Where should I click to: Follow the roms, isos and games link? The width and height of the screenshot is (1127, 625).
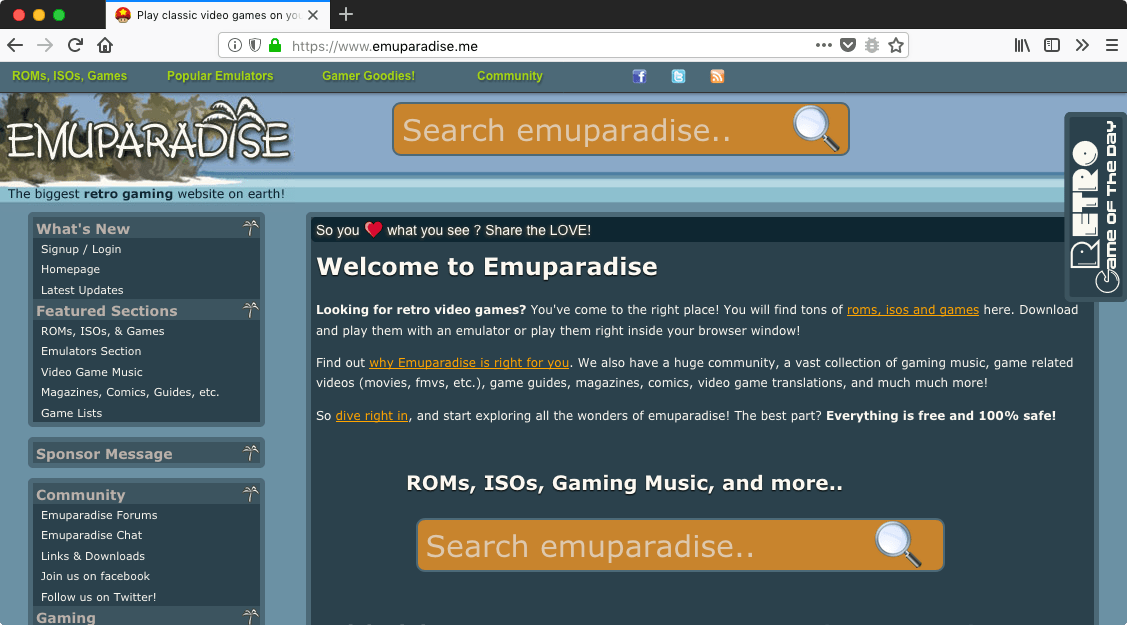tap(913, 310)
